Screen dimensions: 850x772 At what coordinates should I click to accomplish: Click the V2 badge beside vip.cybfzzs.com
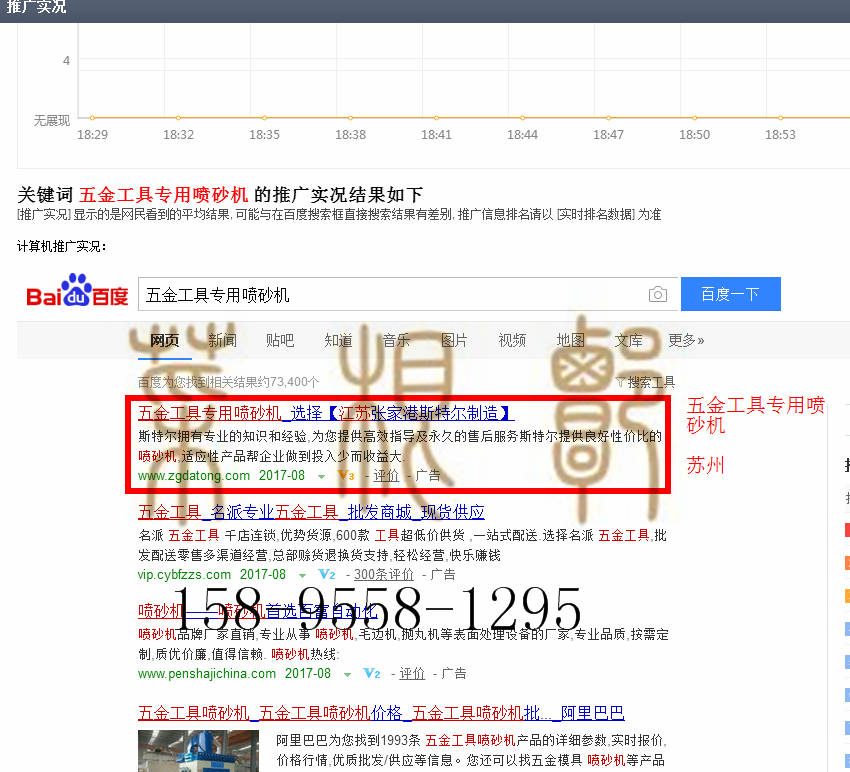pyautogui.click(x=327, y=574)
